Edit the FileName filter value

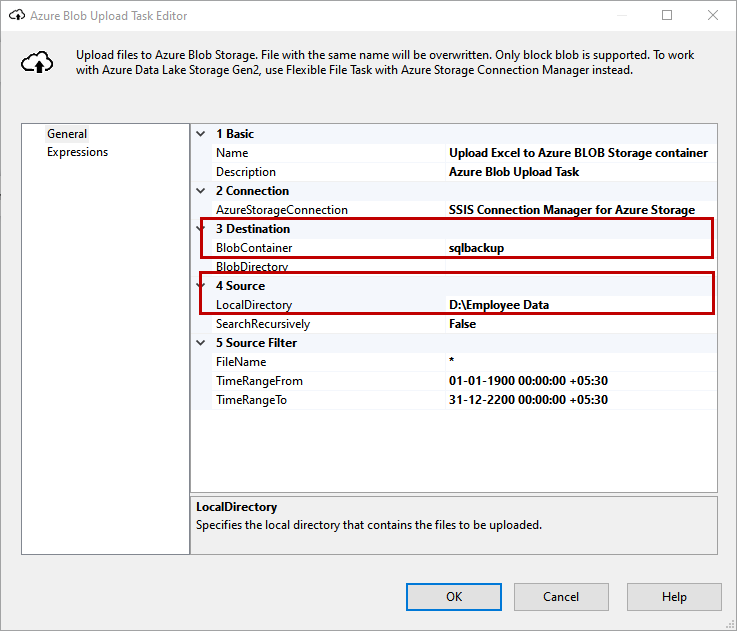[x=578, y=362]
